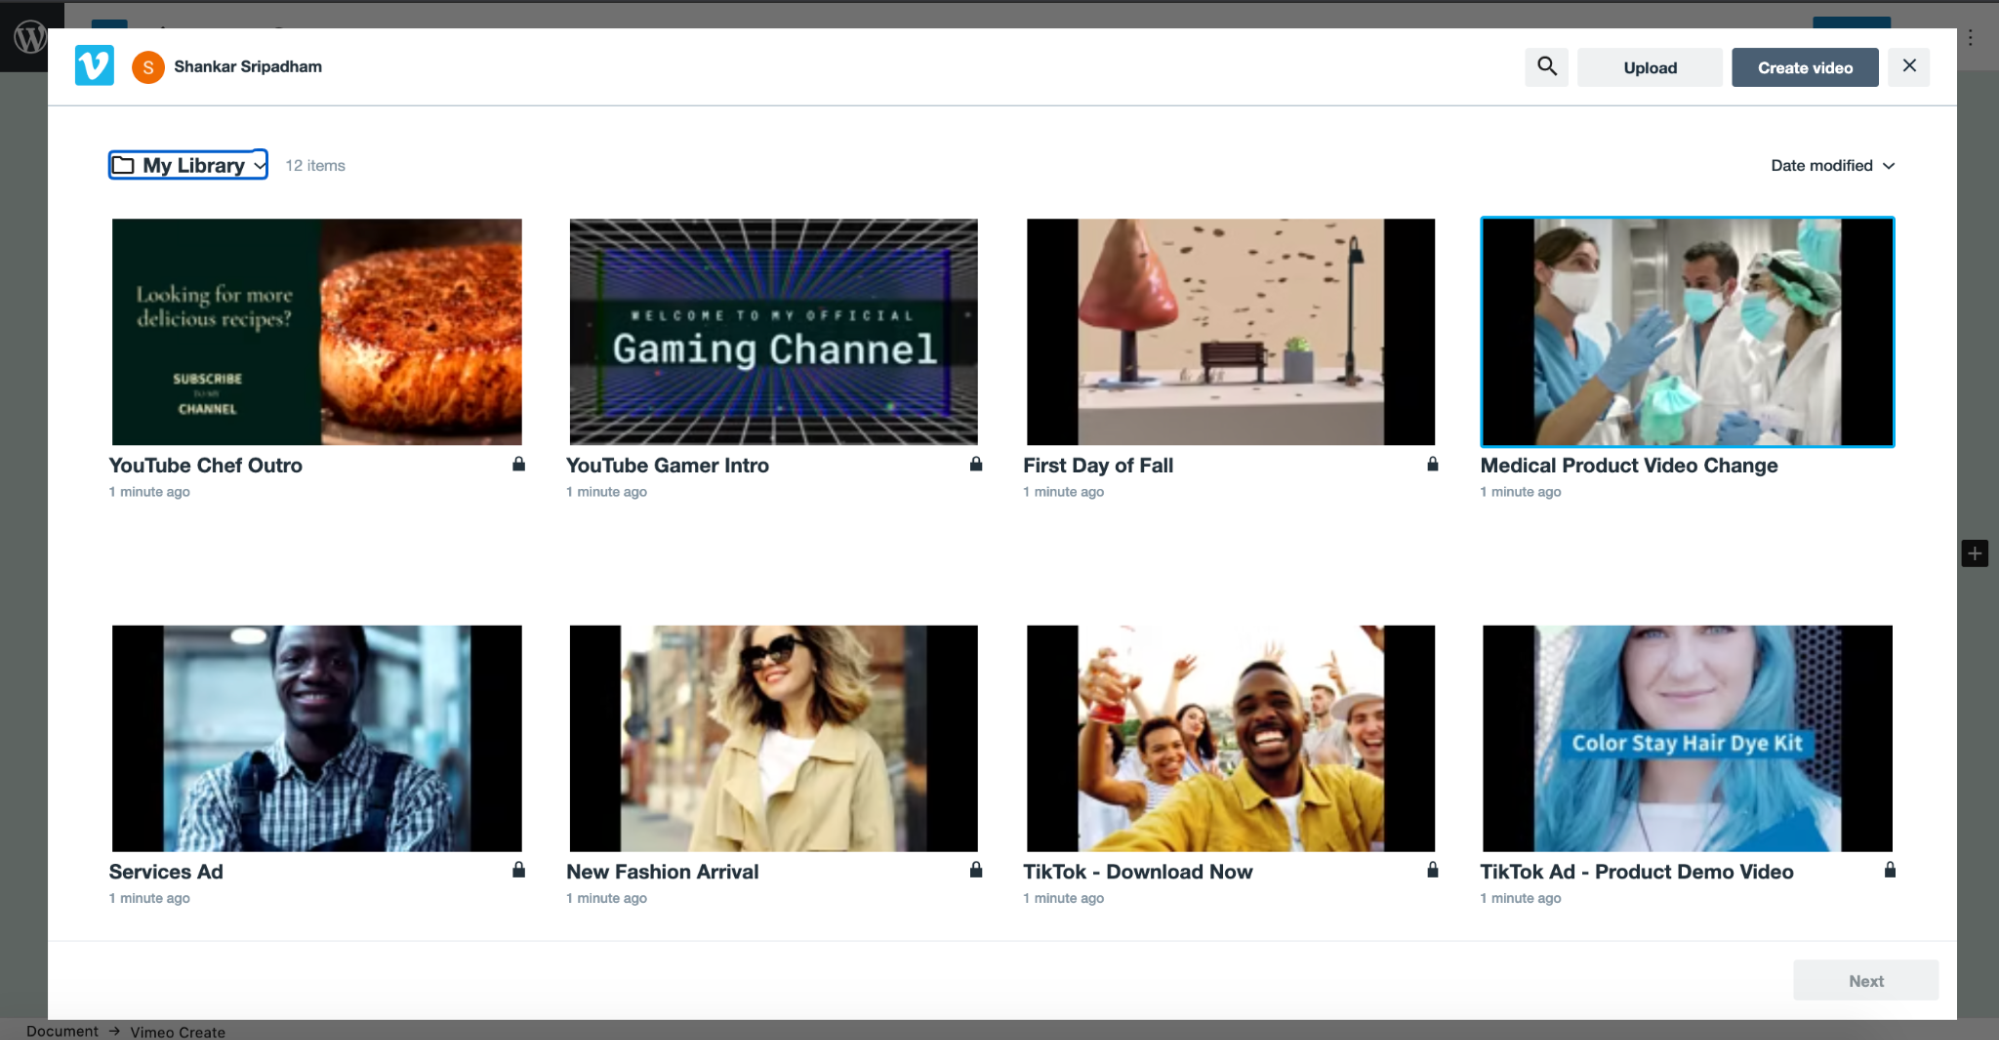This screenshot has width=1999, height=1041.
Task: Expand the My Library folder dropdown
Action: click(188, 165)
